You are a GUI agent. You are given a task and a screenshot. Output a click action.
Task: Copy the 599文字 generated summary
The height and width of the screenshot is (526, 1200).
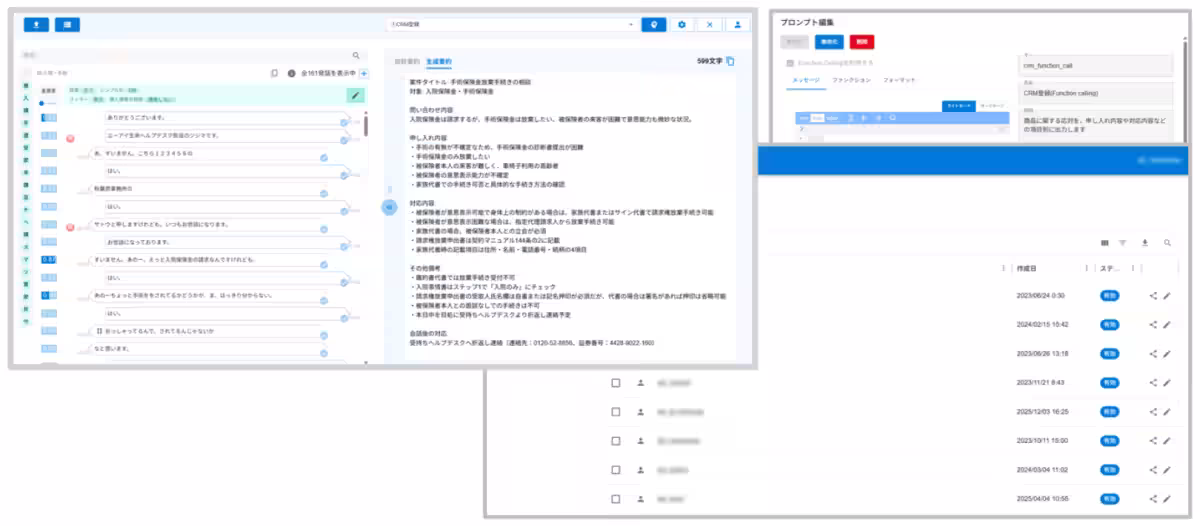point(731,62)
